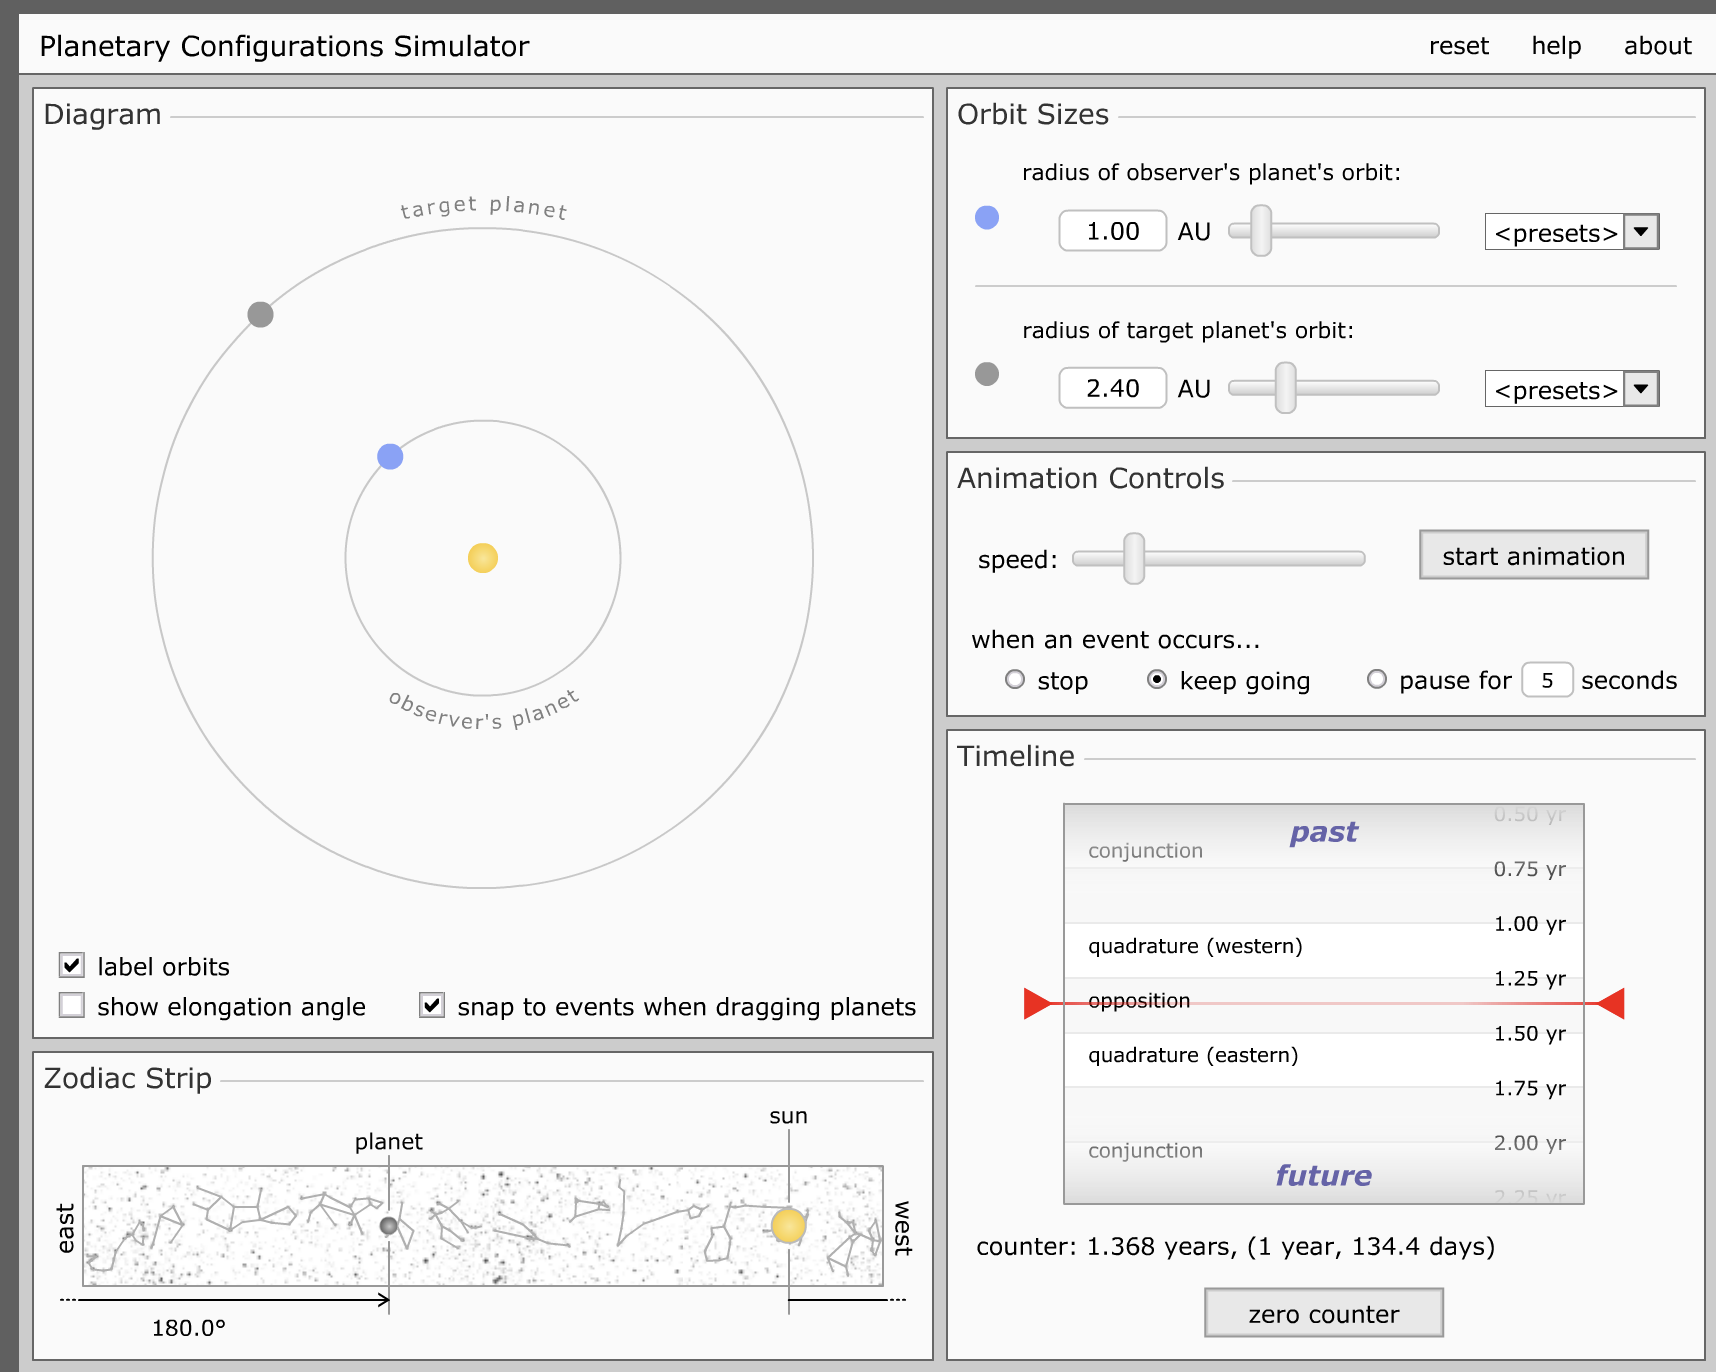Click the past label on the timeline
1716x1372 pixels.
click(1323, 832)
